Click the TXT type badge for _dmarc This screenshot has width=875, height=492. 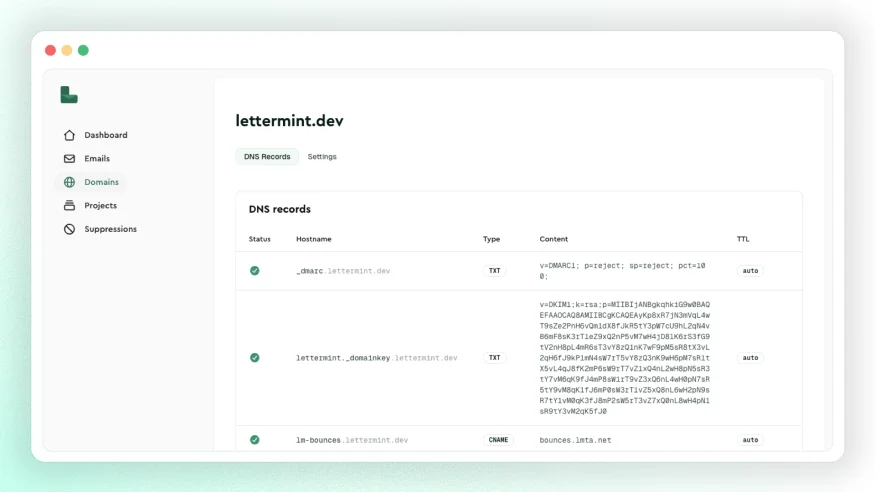pos(494,271)
